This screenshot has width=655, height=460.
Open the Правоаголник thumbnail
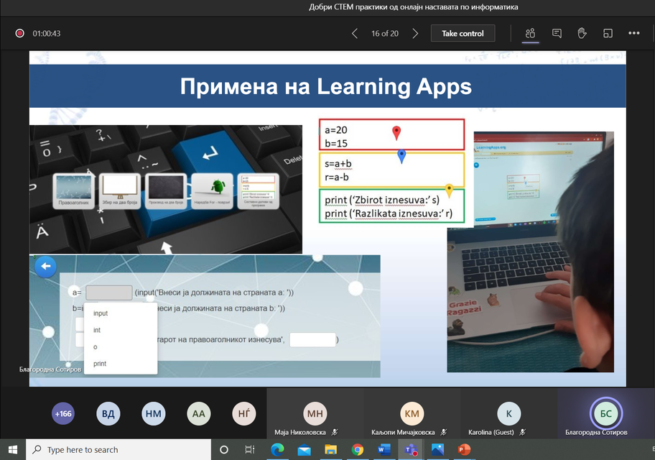coord(74,191)
